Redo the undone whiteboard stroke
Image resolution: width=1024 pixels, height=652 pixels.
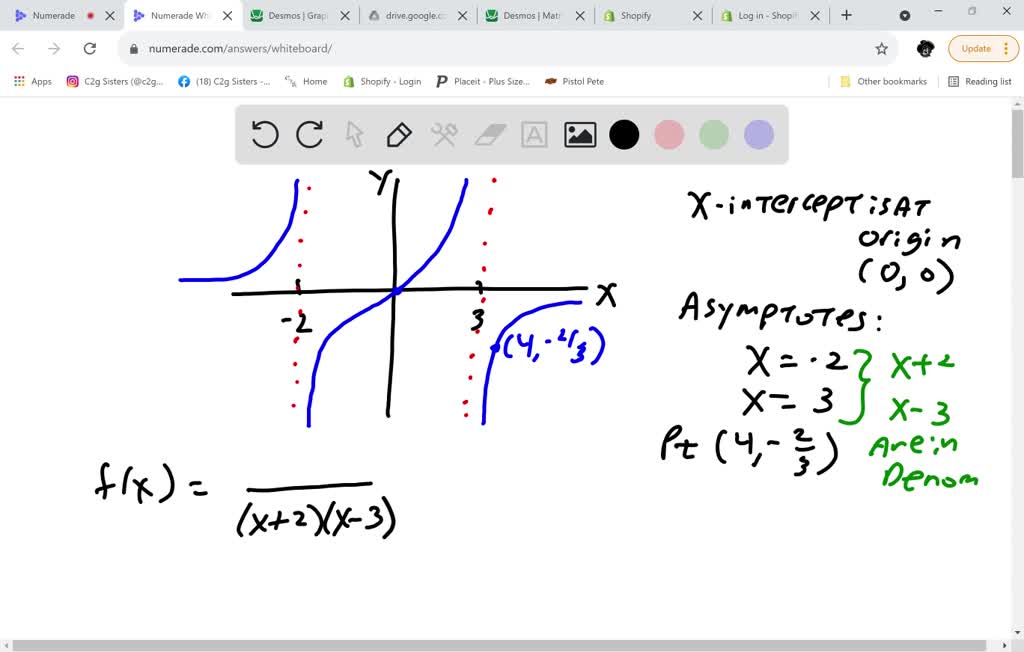pyautogui.click(x=309, y=134)
